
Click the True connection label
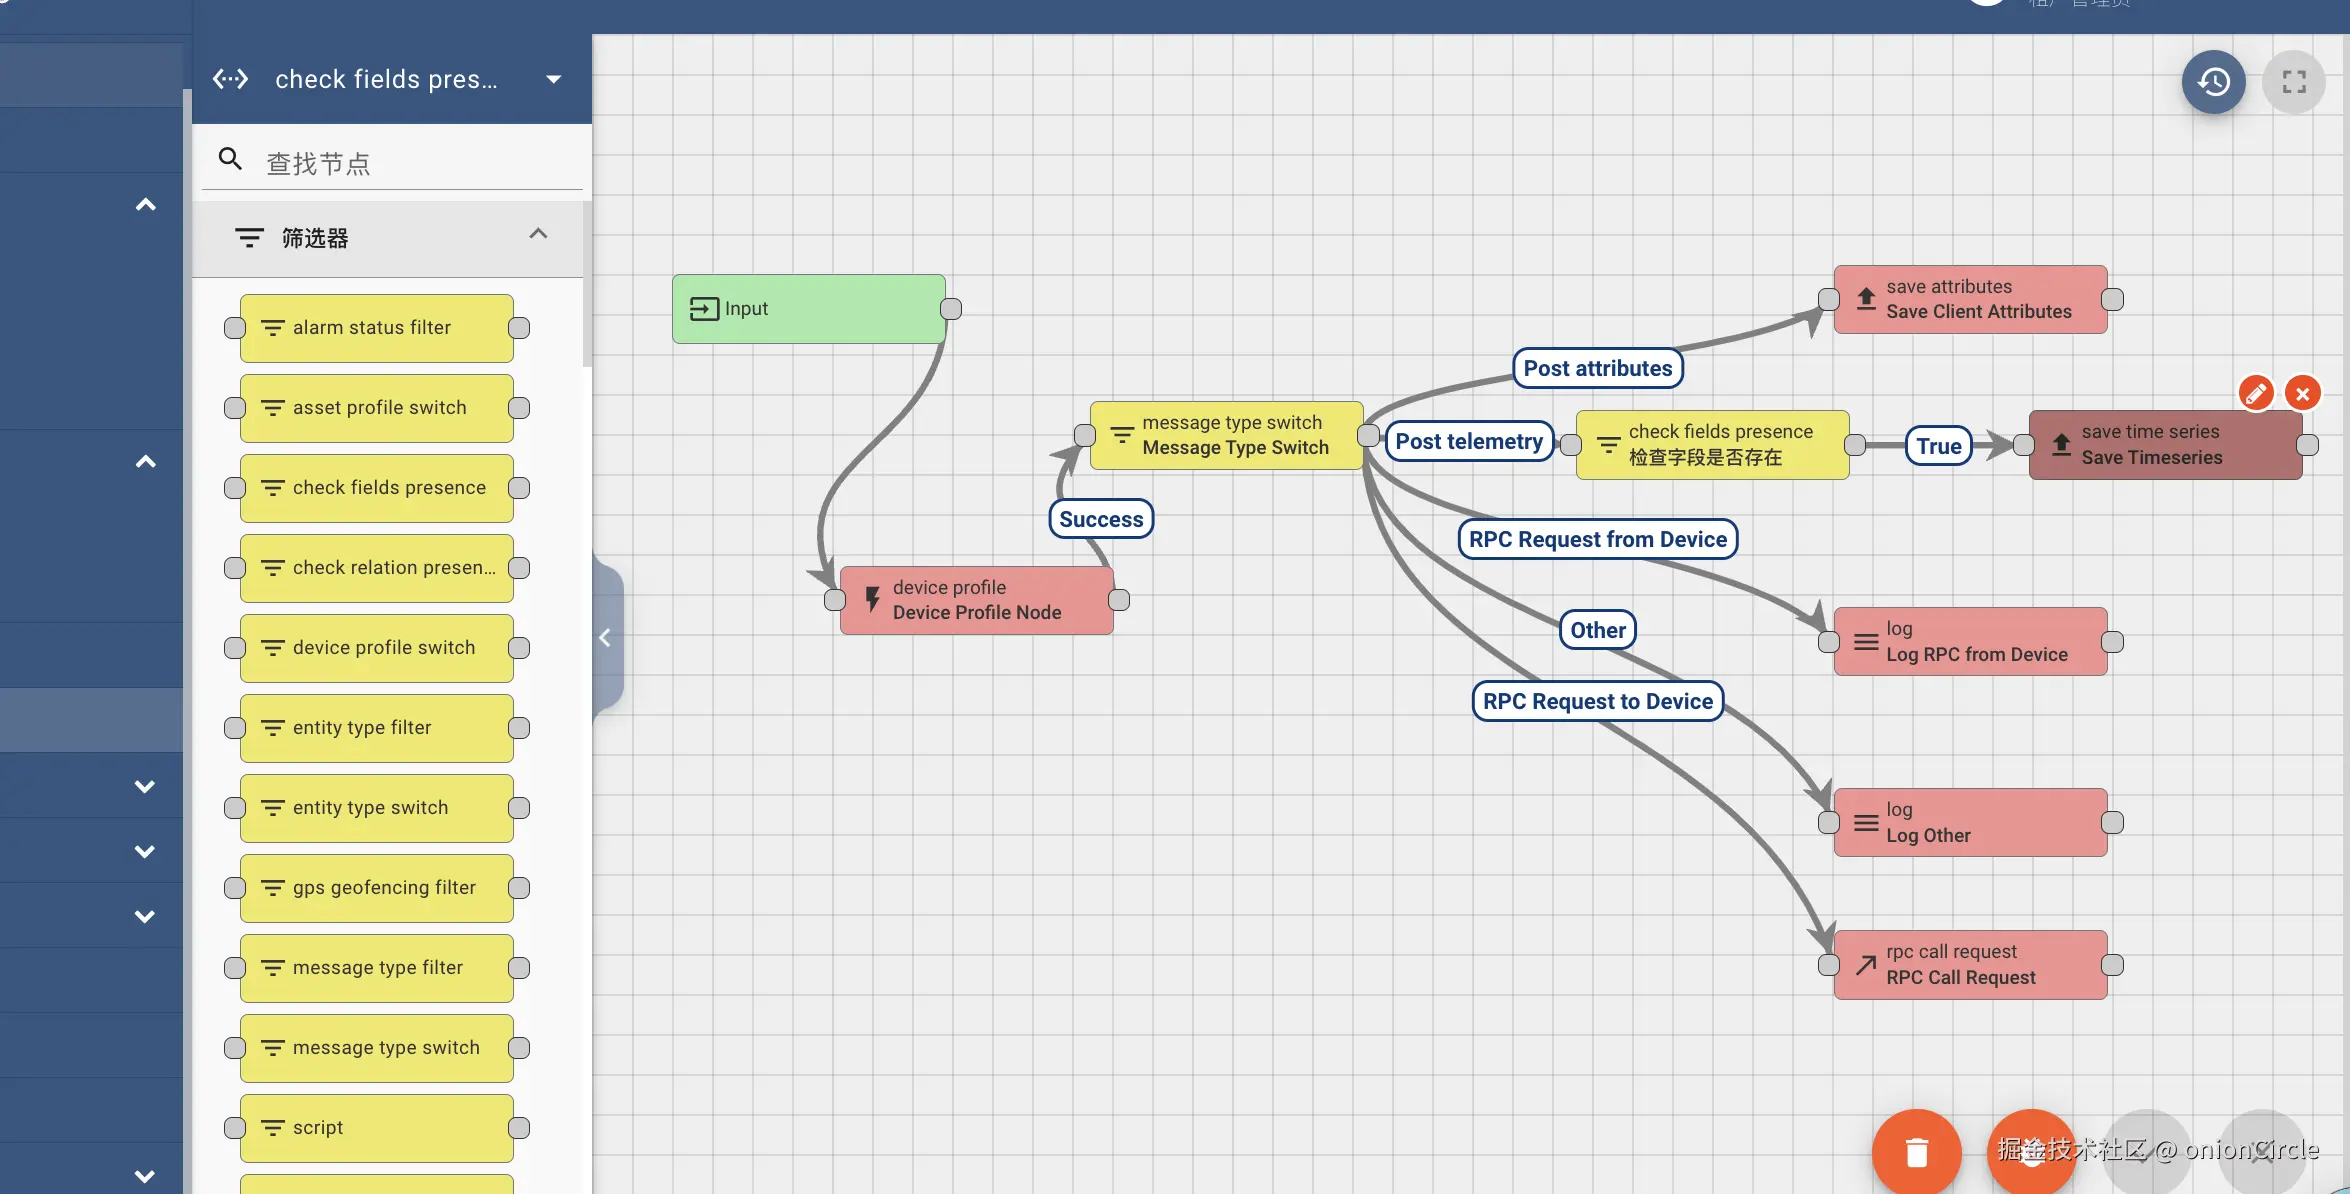tap(1938, 446)
